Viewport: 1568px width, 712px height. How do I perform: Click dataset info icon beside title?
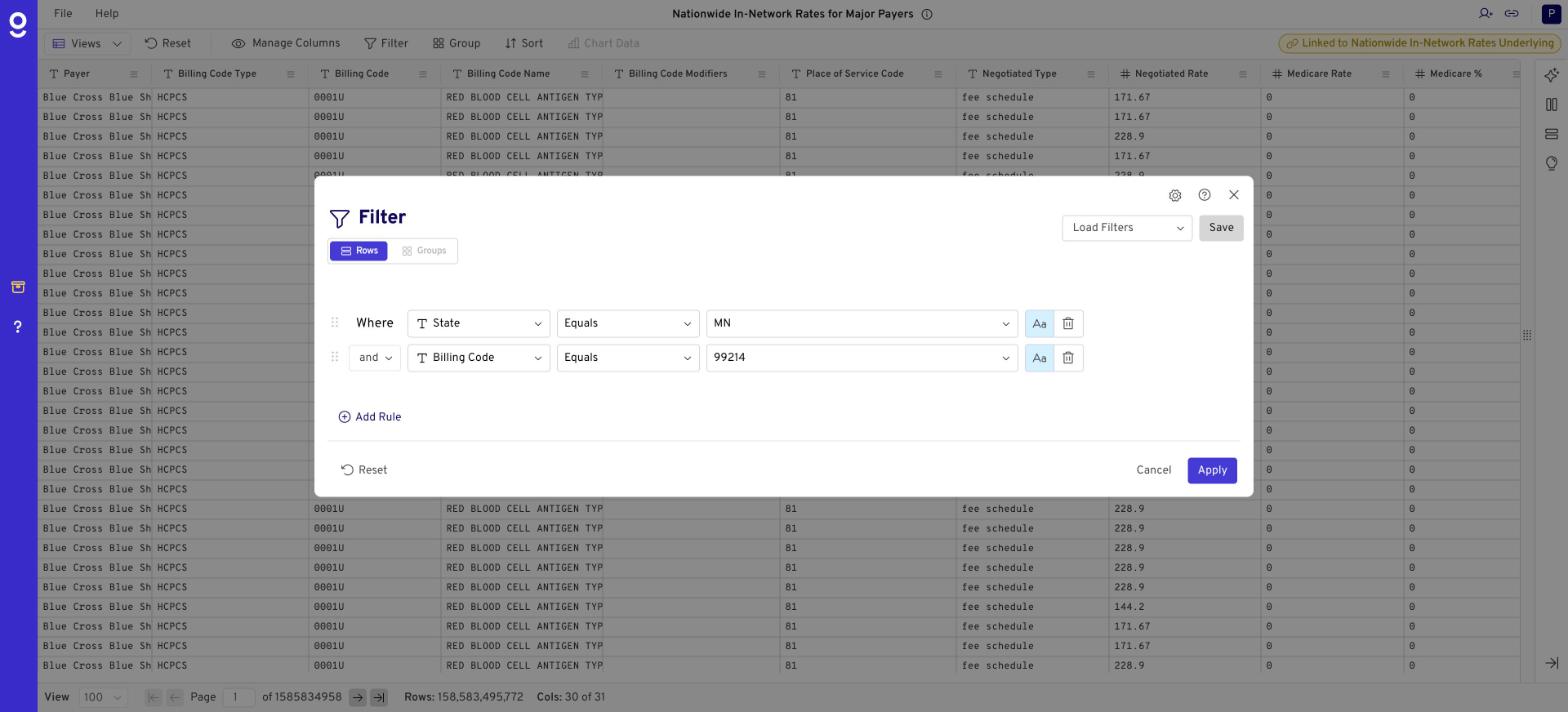927,14
